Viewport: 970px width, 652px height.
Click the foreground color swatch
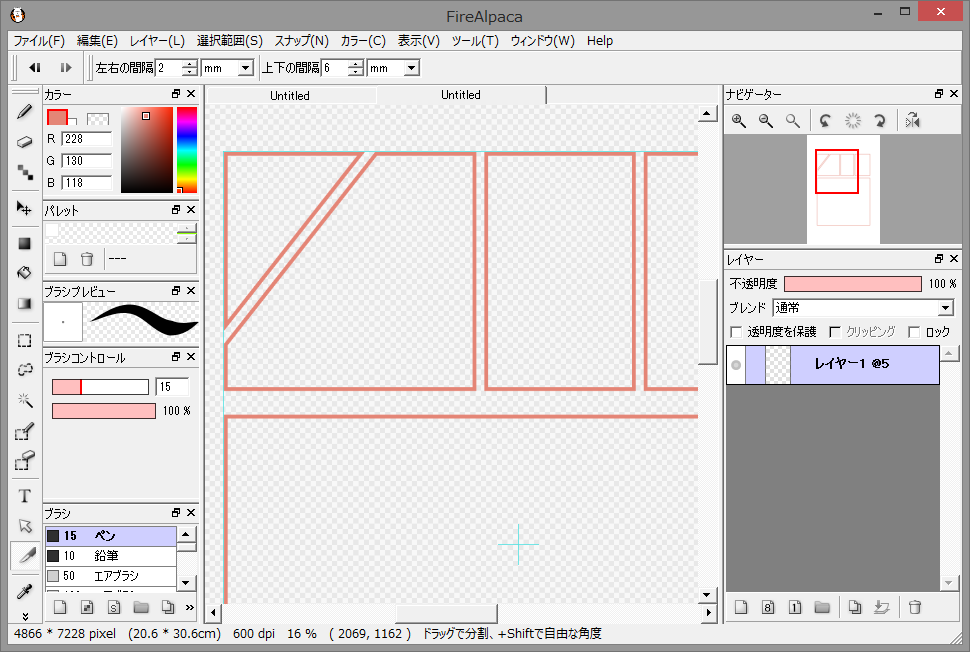click(57, 117)
